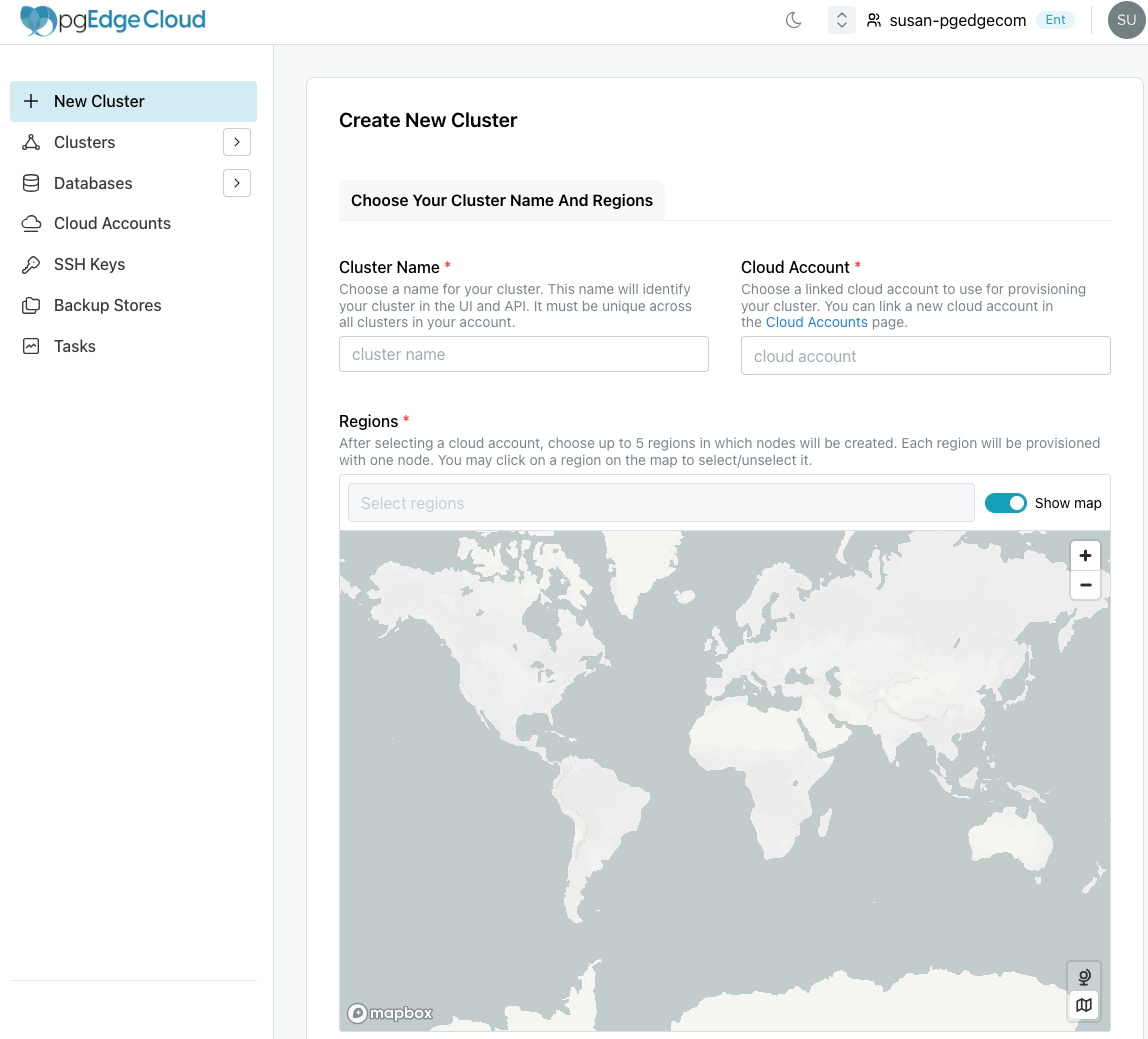Click the New Cluster sidebar button
The height and width of the screenshot is (1039, 1148).
[x=133, y=101]
